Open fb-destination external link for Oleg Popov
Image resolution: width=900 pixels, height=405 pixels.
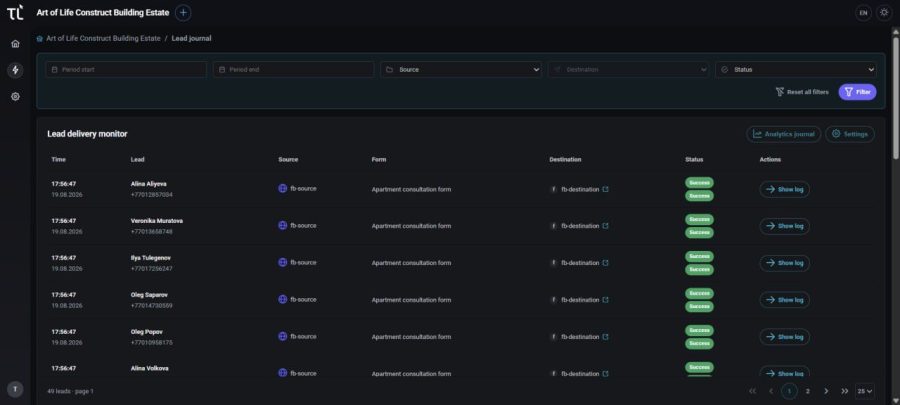[x=606, y=337]
